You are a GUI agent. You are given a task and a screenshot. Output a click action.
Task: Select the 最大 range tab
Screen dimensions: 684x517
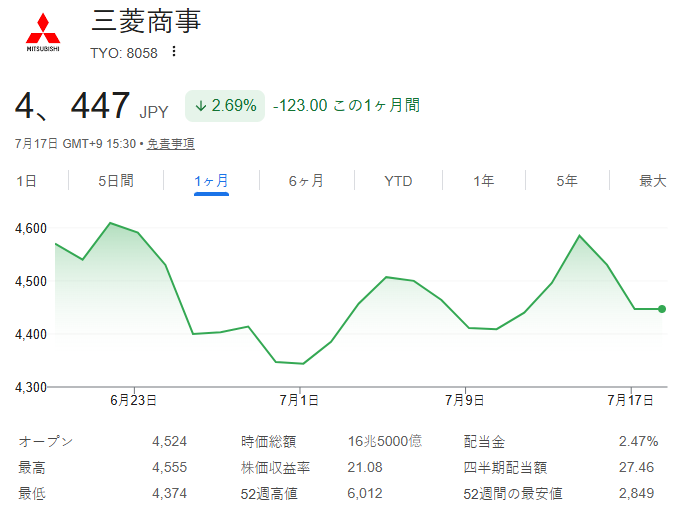click(653, 181)
